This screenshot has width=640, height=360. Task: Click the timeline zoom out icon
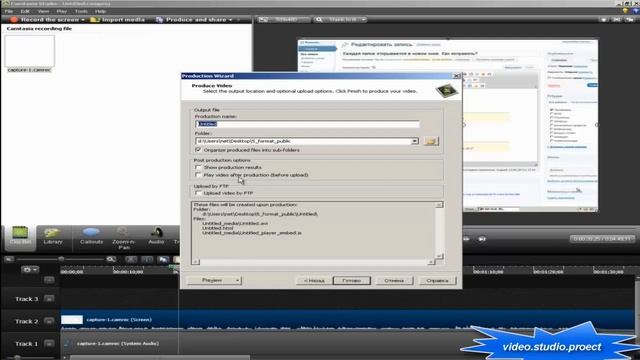tap(9, 259)
